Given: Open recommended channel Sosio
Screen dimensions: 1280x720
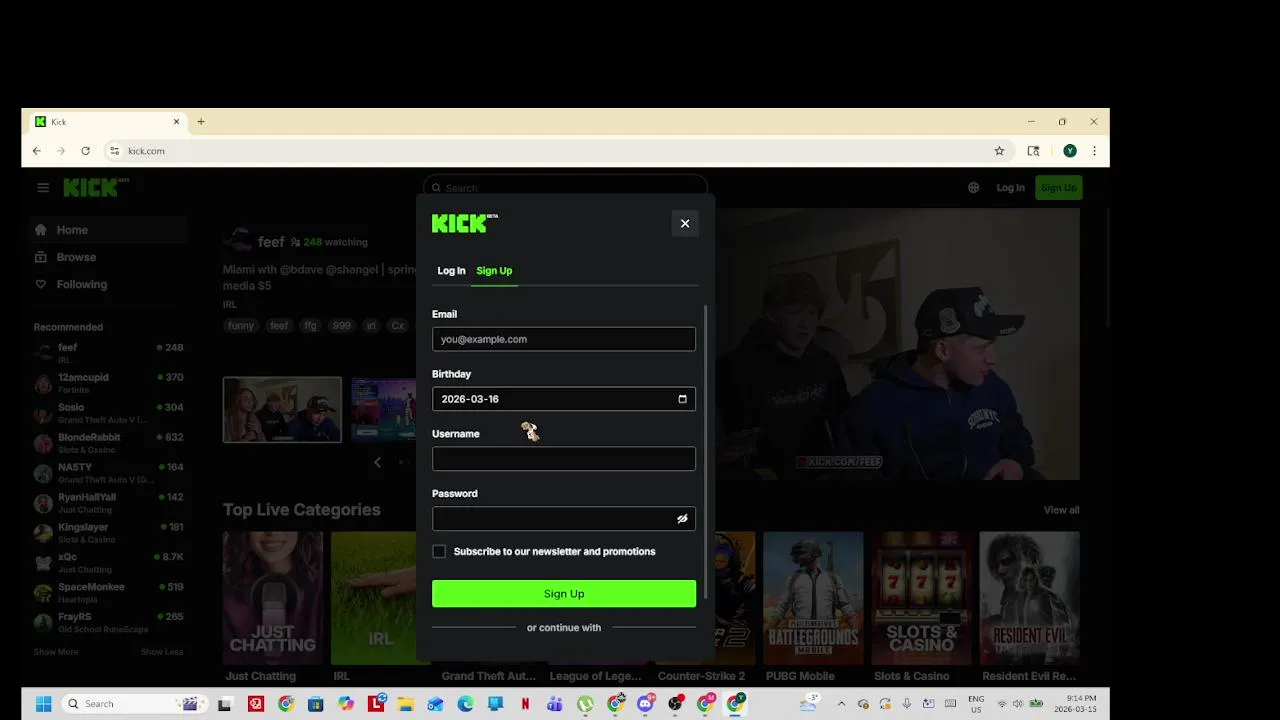Looking at the screenshot, I should point(108,413).
